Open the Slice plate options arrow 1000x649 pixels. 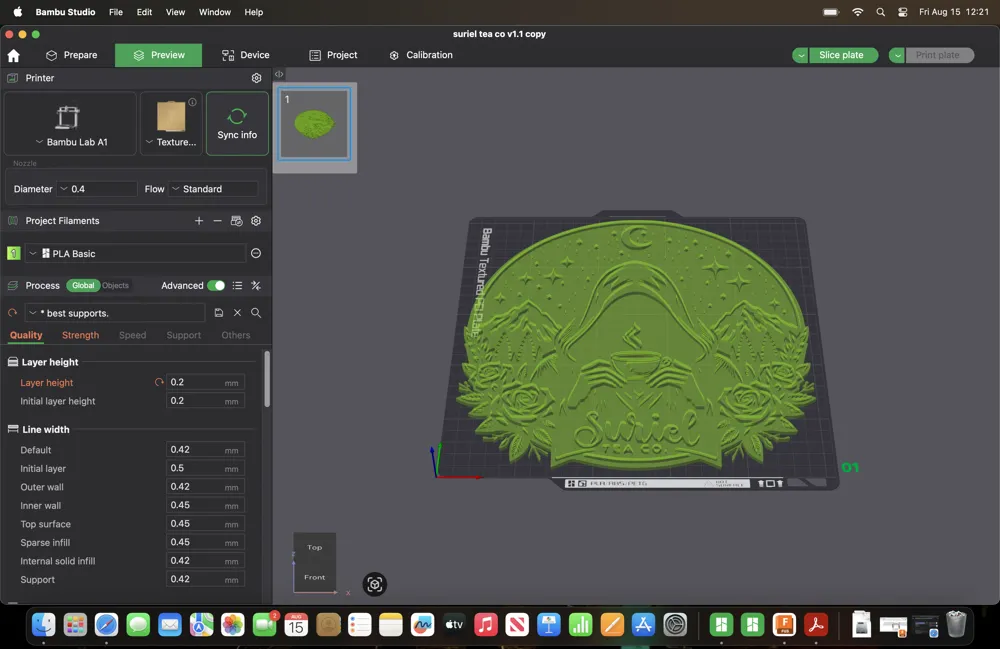pyautogui.click(x=800, y=55)
